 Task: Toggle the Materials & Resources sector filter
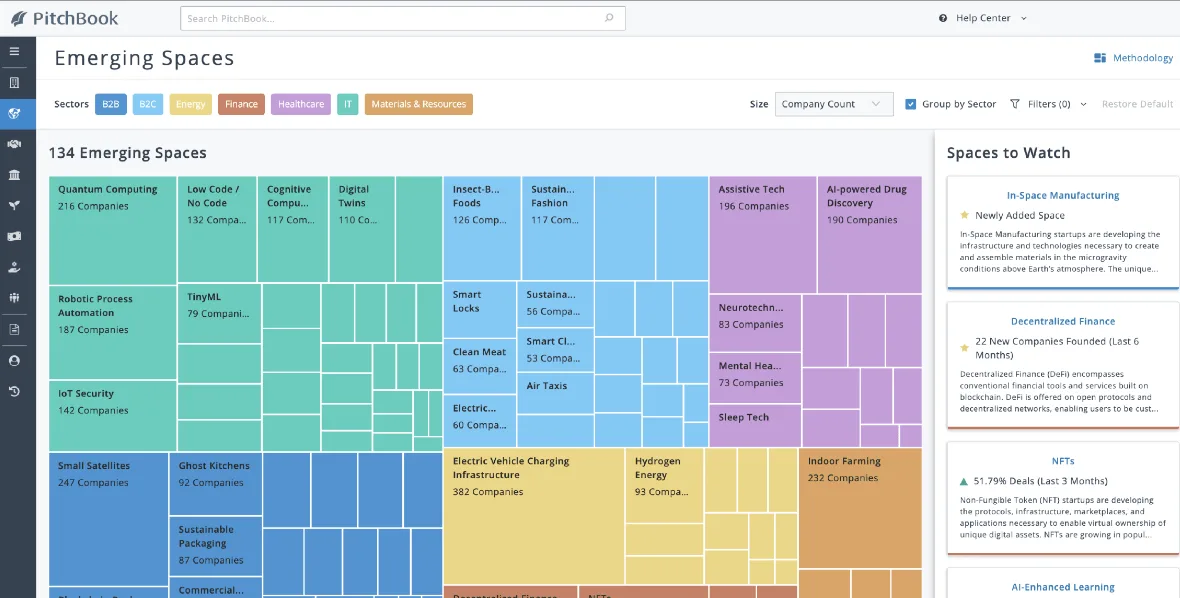[x=418, y=104]
